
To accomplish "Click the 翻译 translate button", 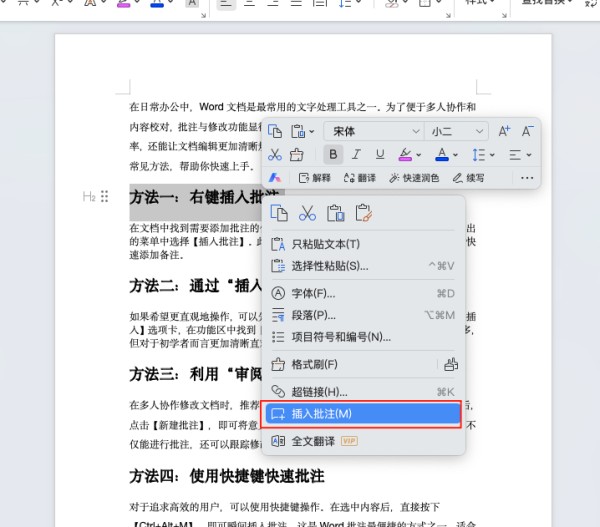I will (359, 178).
